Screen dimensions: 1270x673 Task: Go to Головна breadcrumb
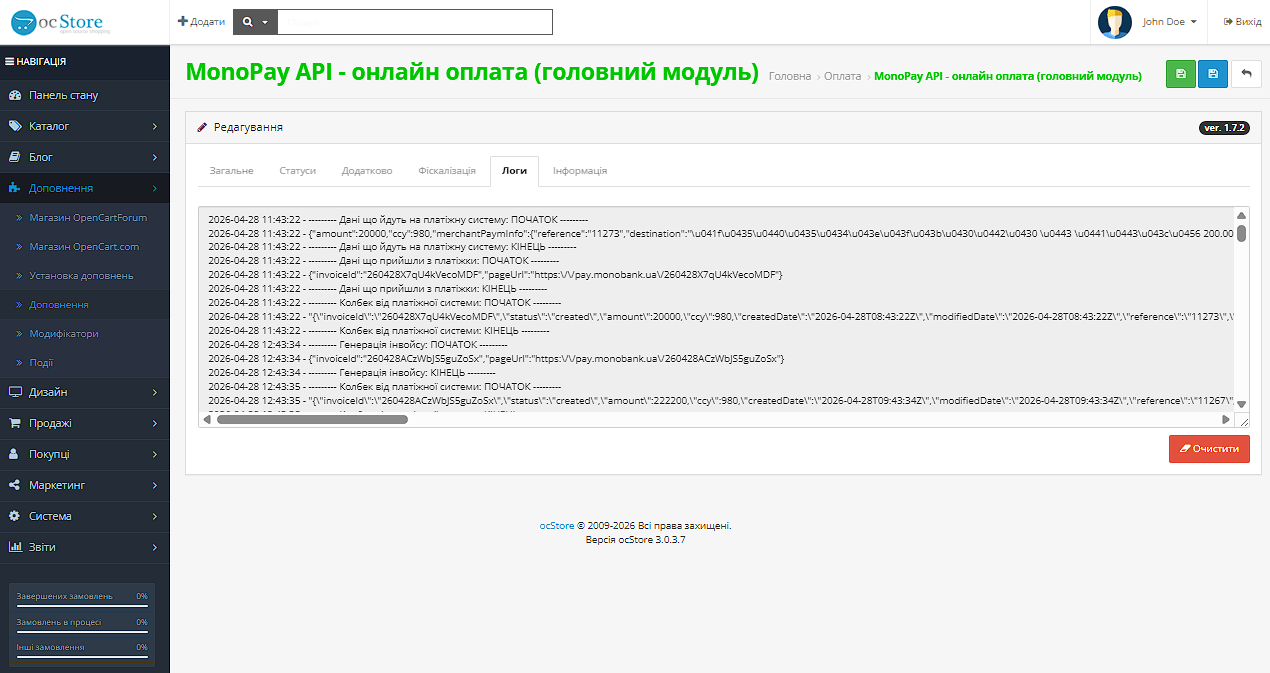[790, 76]
